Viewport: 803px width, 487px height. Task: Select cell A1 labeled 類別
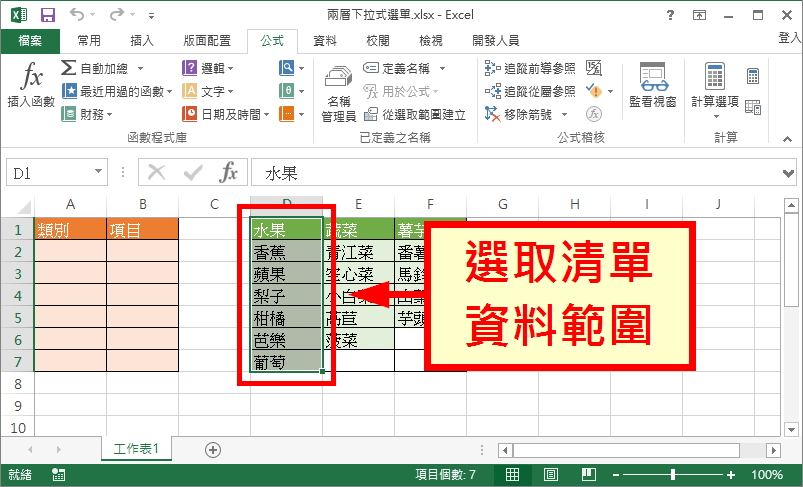click(x=70, y=229)
